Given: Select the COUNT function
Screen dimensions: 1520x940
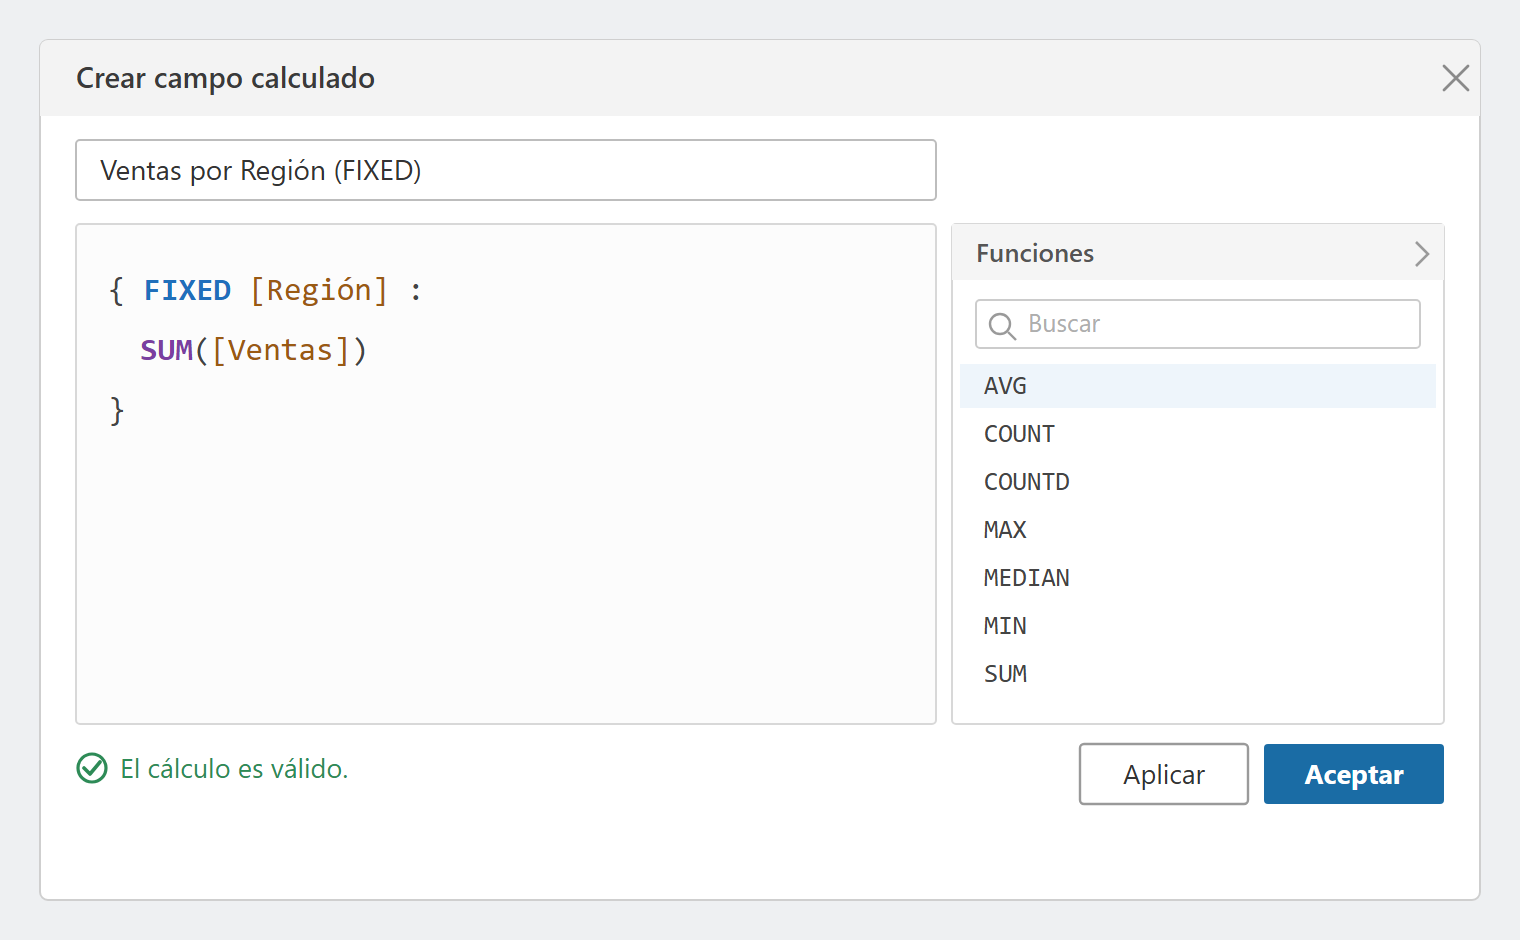Looking at the screenshot, I should pos(1198,434).
